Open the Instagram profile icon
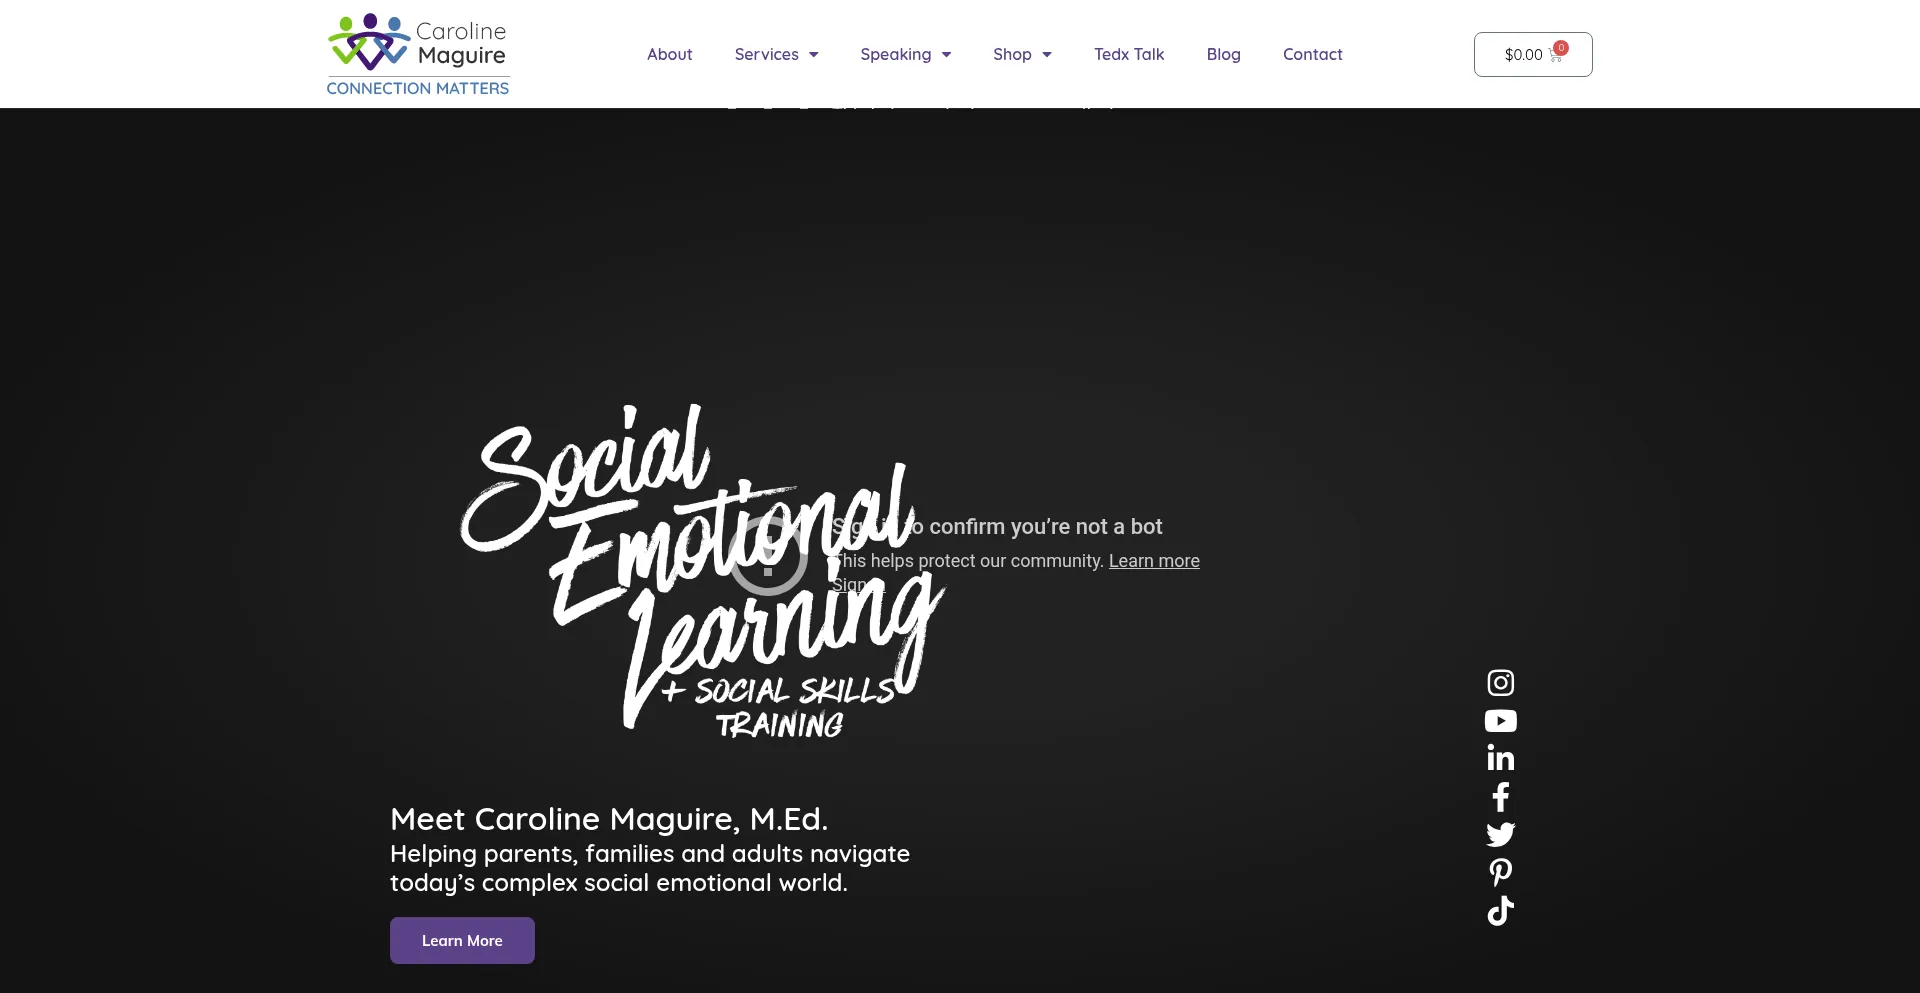 click(1500, 683)
